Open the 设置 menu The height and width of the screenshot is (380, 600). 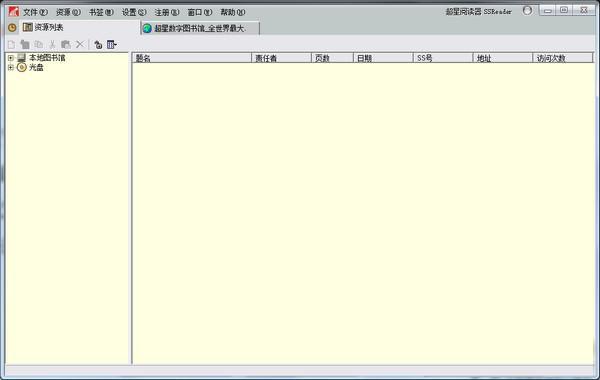134,12
